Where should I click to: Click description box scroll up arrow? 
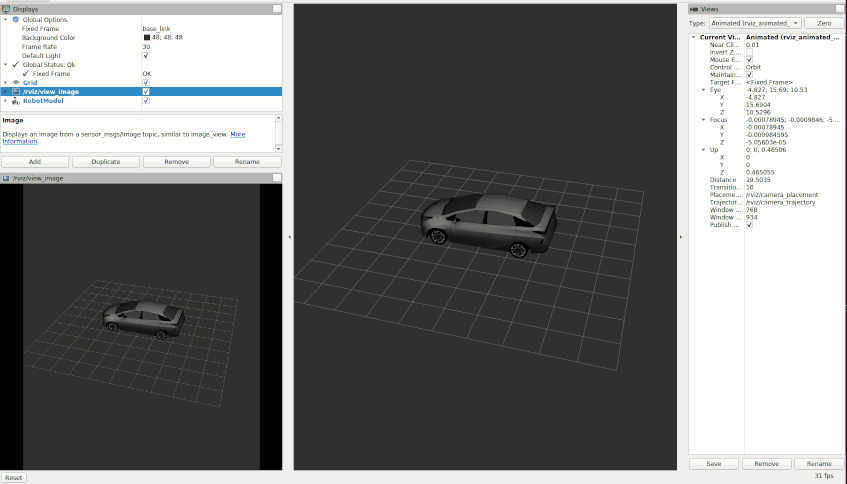(278, 118)
